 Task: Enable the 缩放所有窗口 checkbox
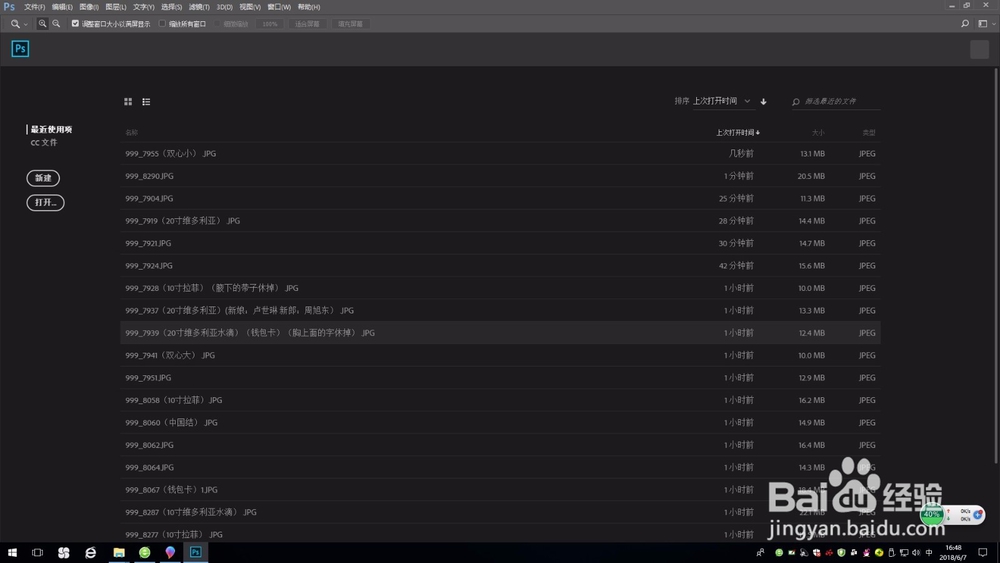[x=162, y=24]
